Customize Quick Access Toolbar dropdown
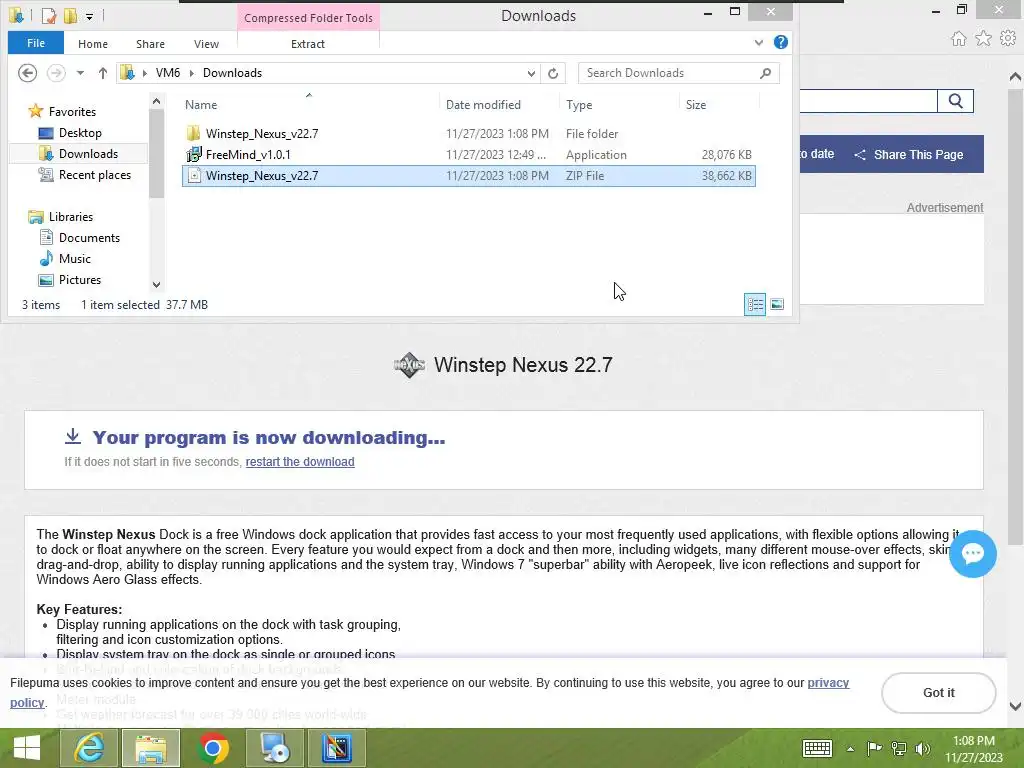 (x=89, y=16)
